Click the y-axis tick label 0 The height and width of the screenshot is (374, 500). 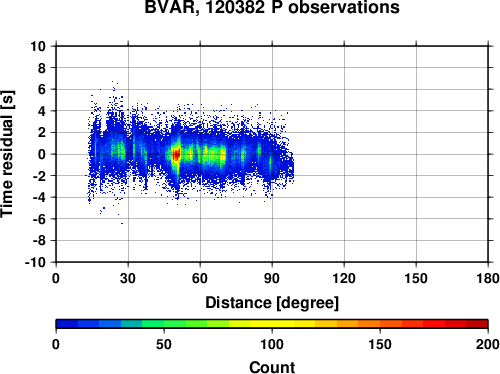click(x=42, y=154)
